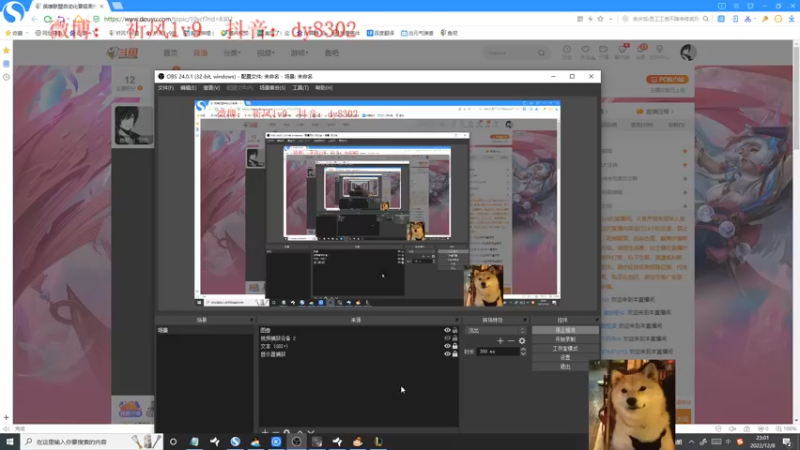Click the 开始录制 button in OBS
Screen dimensions: 800x450
point(565,339)
